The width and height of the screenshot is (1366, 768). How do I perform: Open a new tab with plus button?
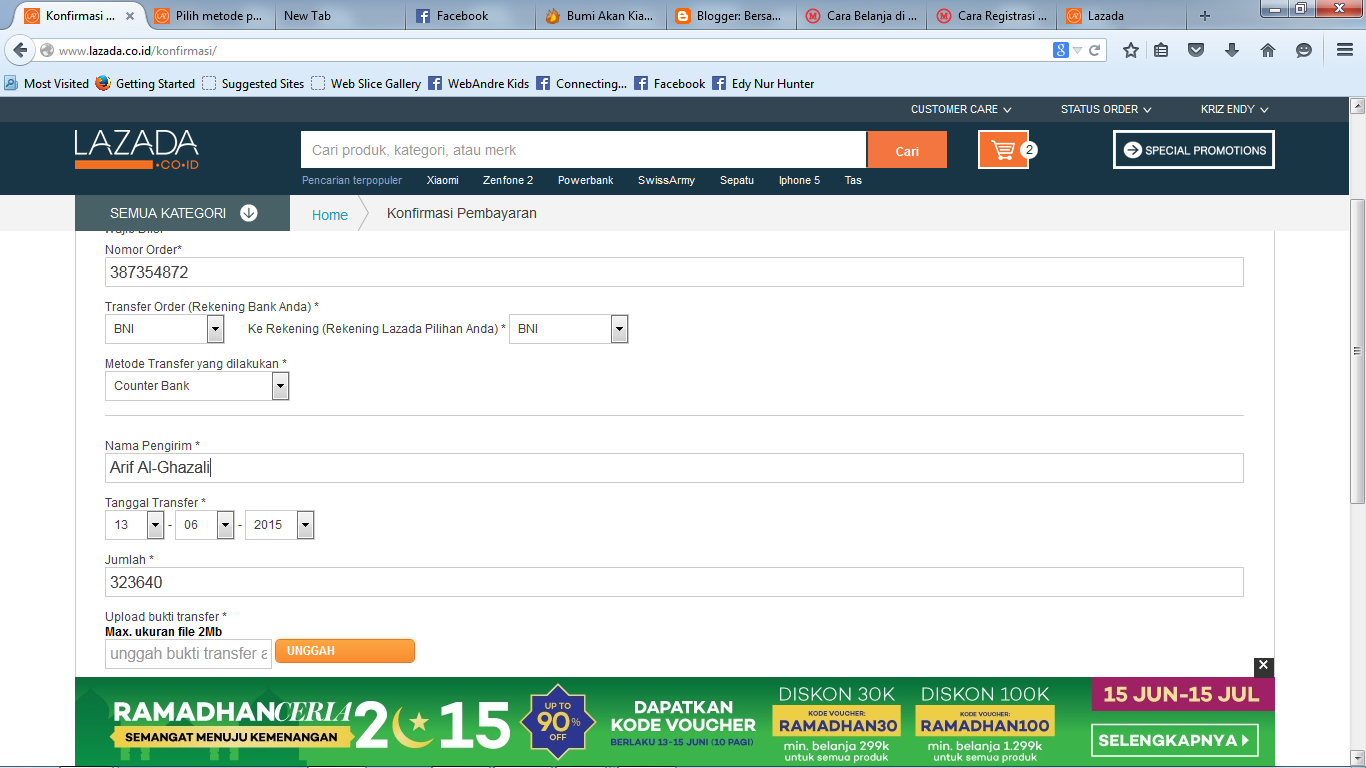coord(1205,16)
